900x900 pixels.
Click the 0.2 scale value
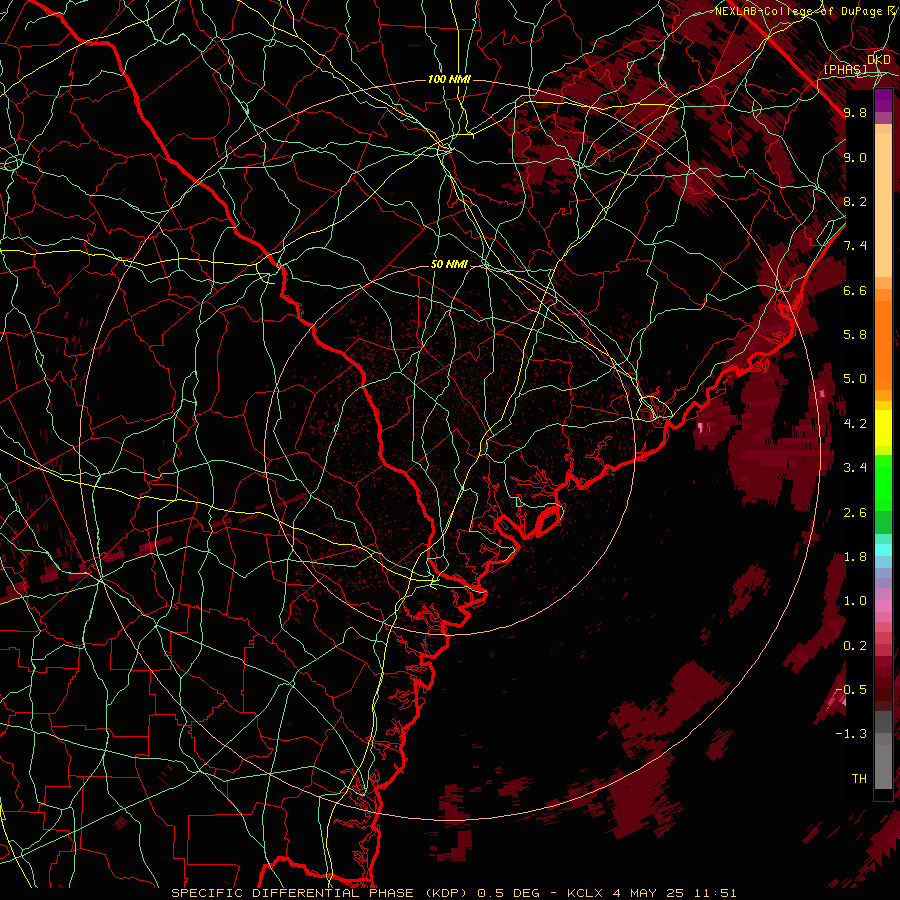click(855, 646)
